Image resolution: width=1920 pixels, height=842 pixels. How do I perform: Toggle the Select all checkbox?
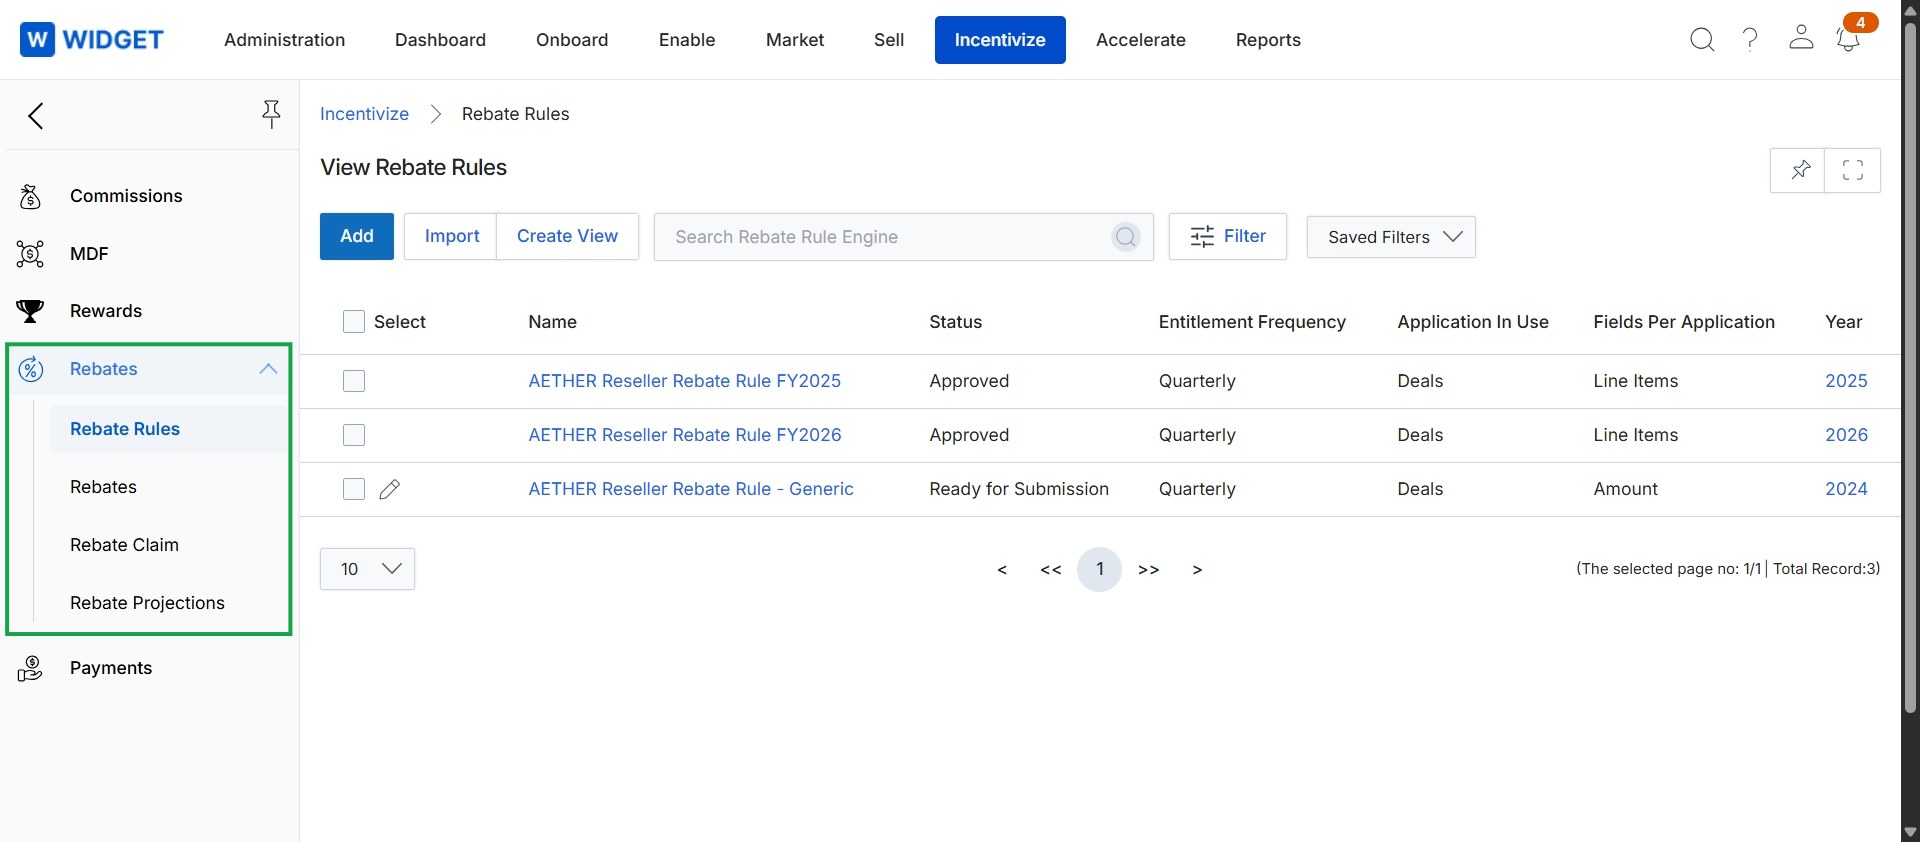point(354,322)
